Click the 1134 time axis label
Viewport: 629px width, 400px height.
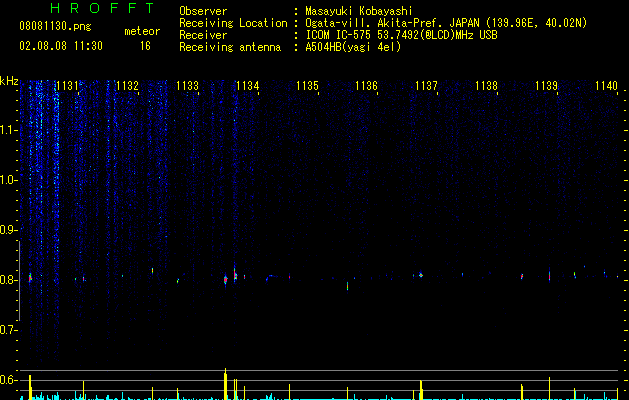248,86
